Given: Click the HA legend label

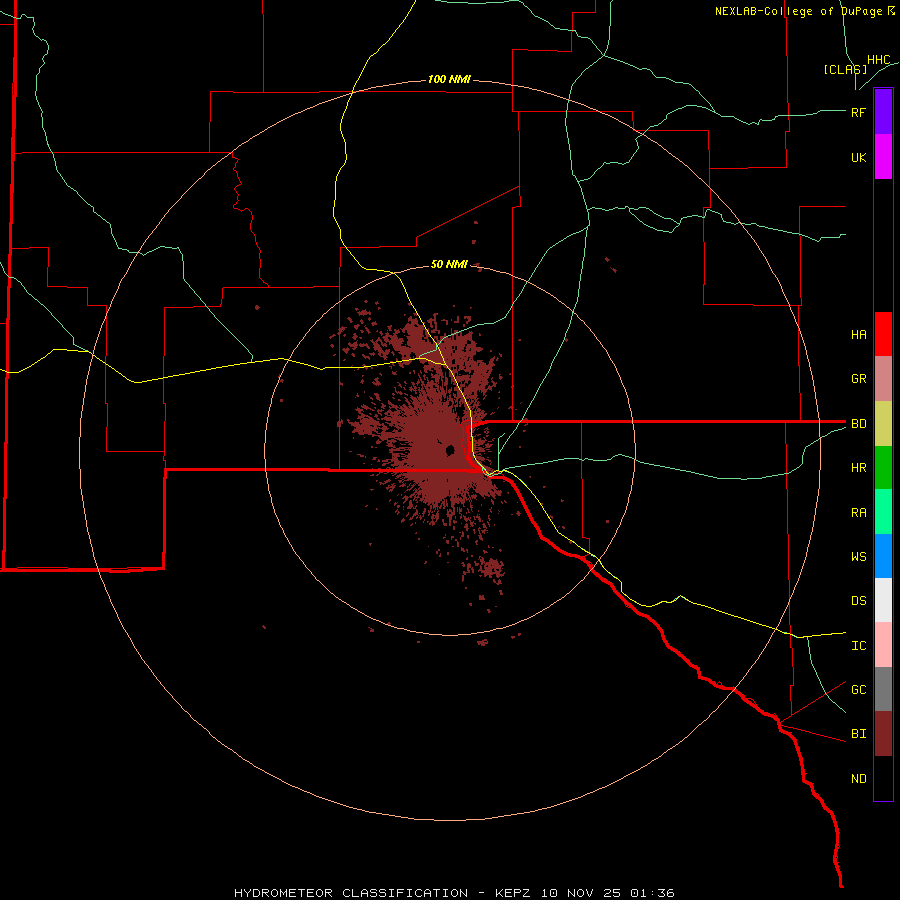Looking at the screenshot, I should coord(858,335).
